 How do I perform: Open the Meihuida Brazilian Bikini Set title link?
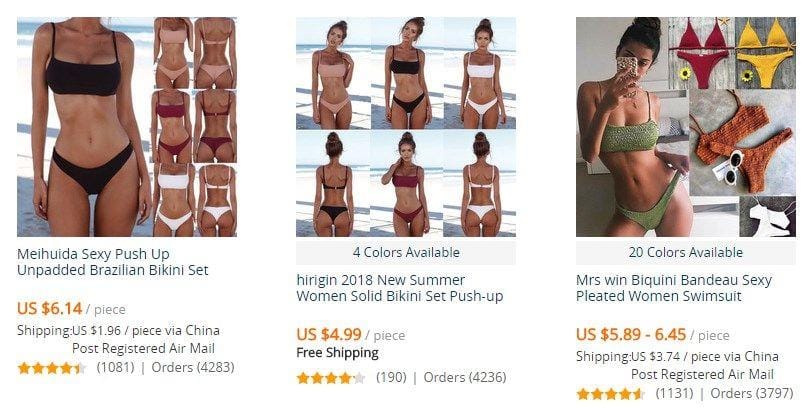pyautogui.click(x=113, y=262)
